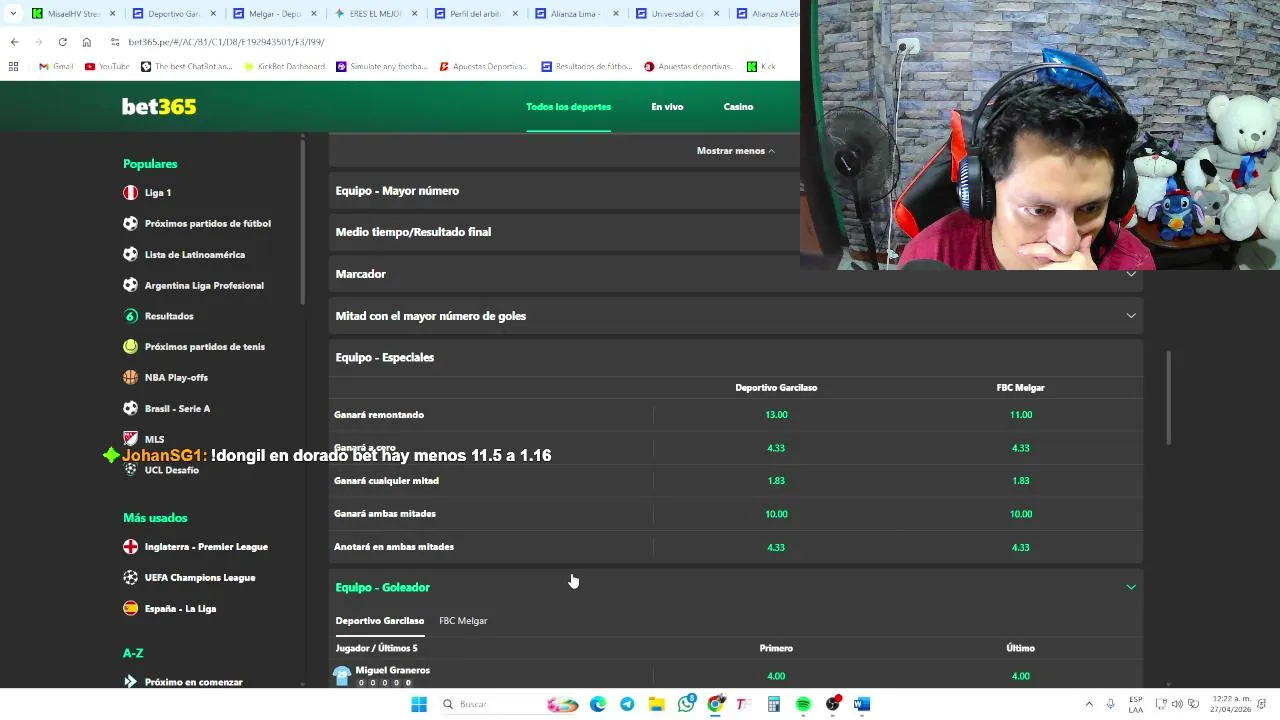Switch to En vivo tab
Image resolution: width=1280 pixels, height=720 pixels.
tap(667, 107)
